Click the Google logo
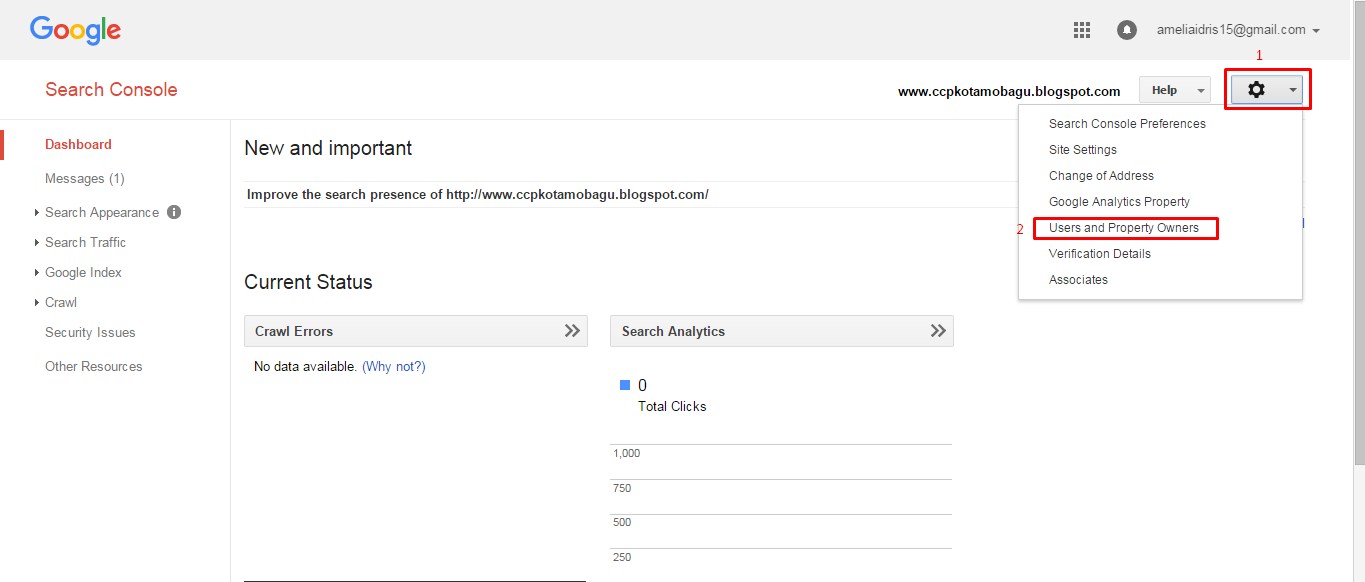Image resolution: width=1365 pixels, height=582 pixels. tap(75, 30)
